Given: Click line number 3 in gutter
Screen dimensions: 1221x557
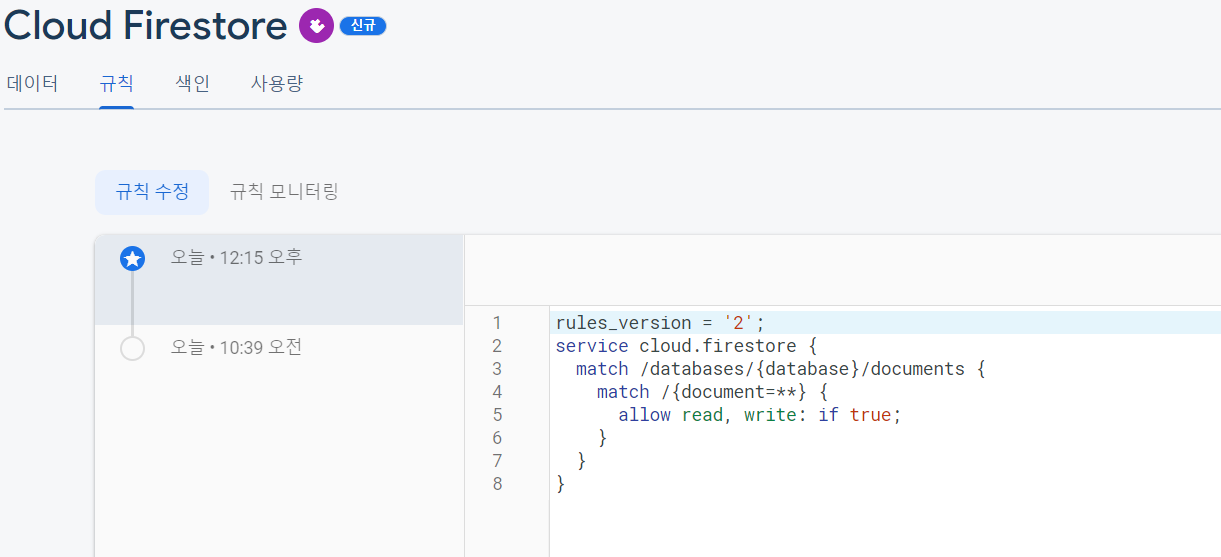Looking at the screenshot, I should coord(497,369).
